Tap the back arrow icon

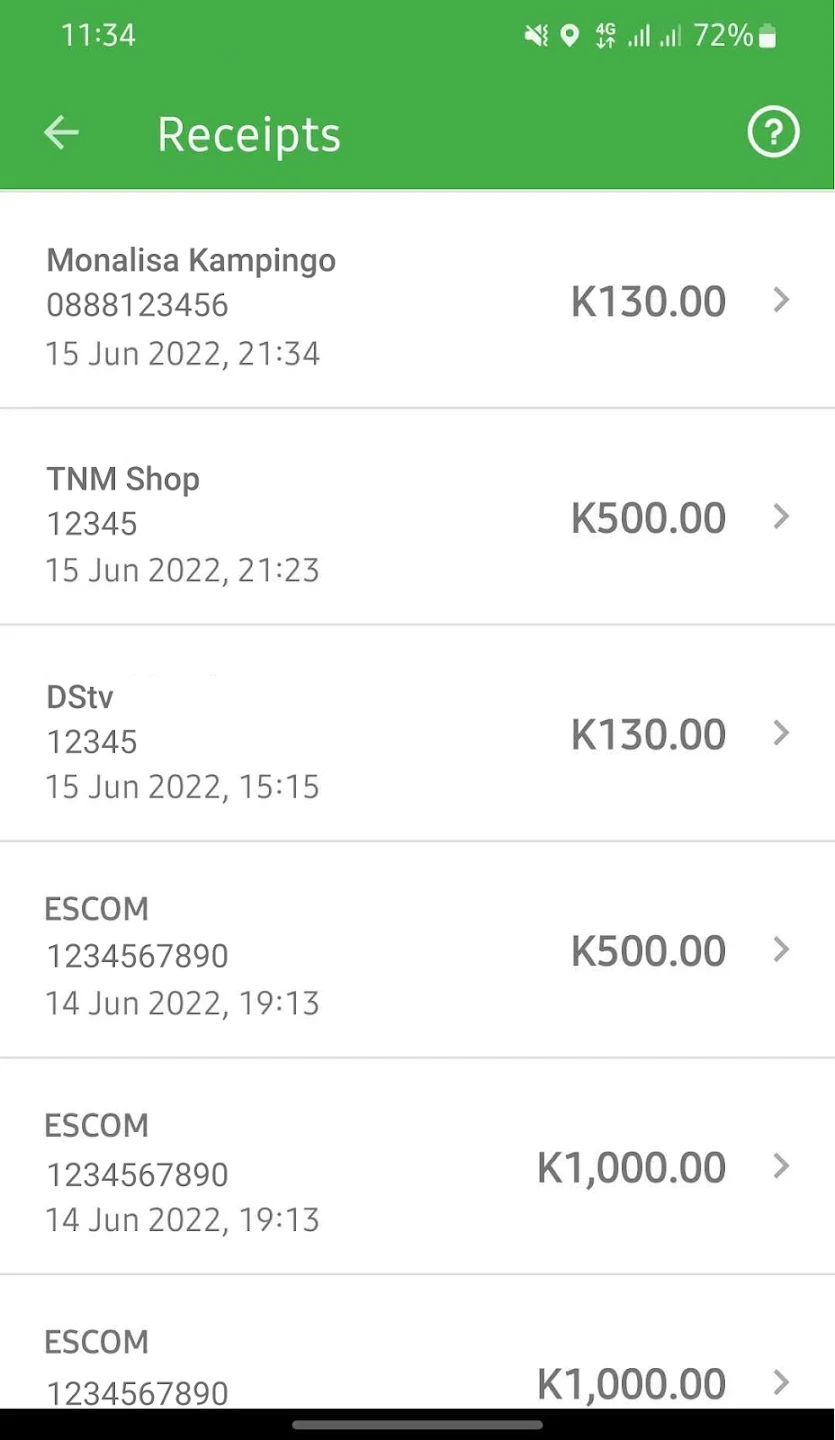[x=61, y=133]
